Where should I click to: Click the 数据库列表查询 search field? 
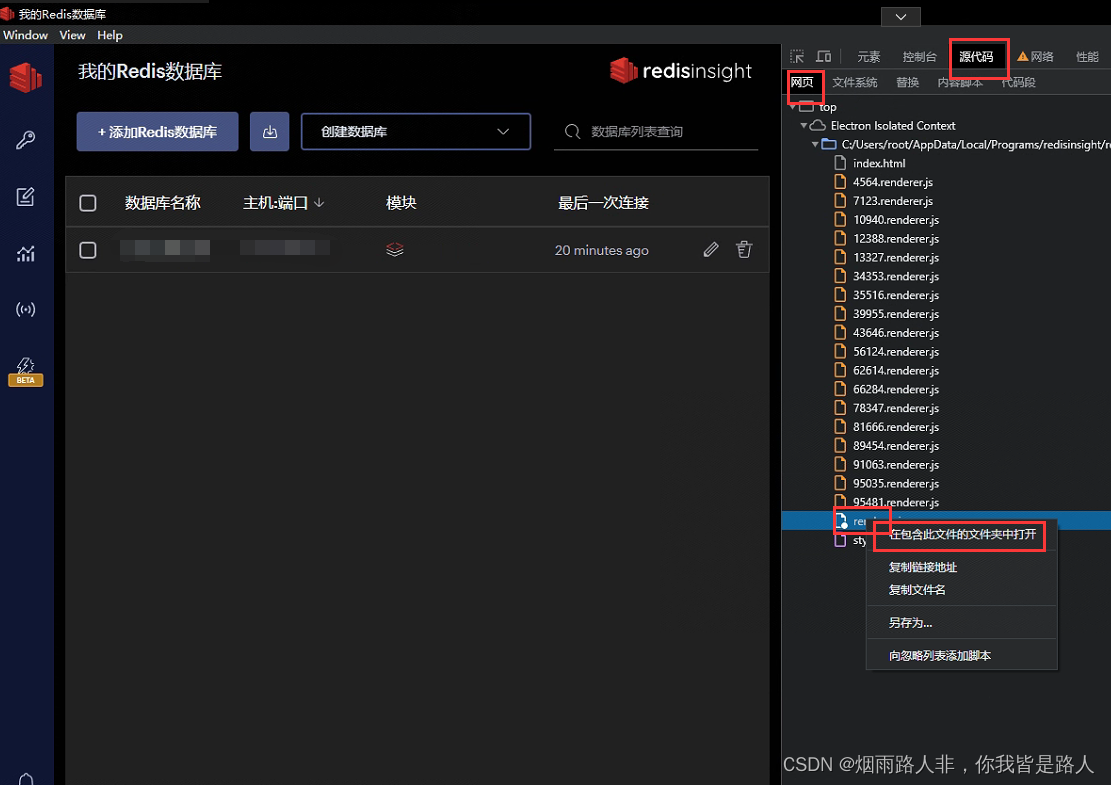[x=656, y=132]
